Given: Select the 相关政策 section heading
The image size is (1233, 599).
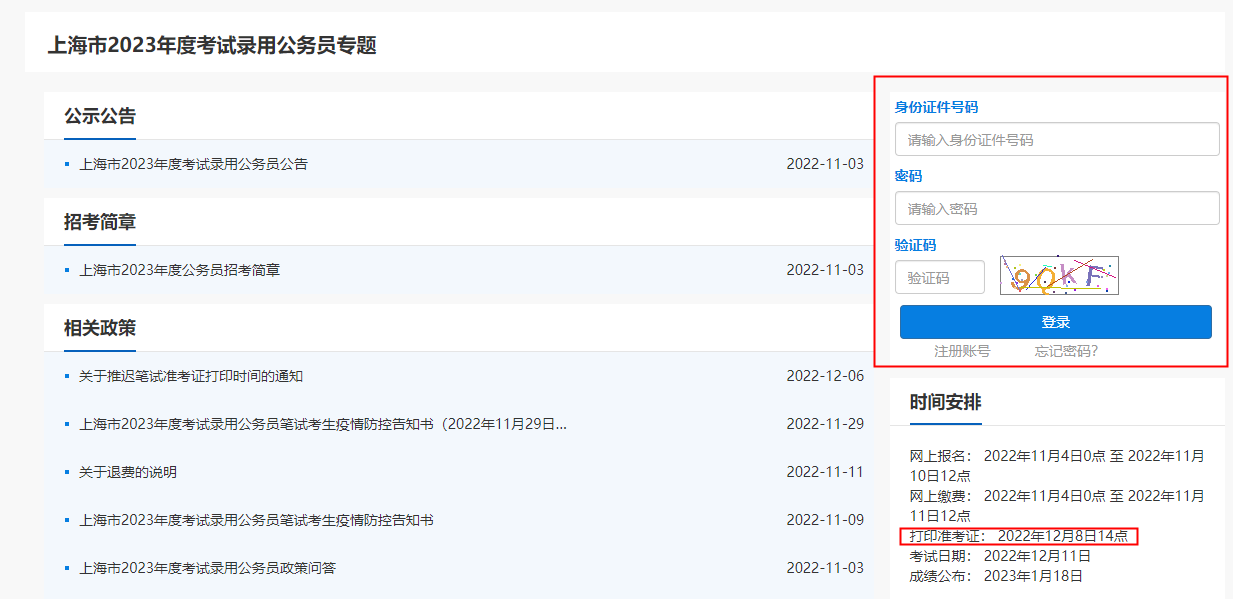Looking at the screenshot, I should (x=100, y=328).
